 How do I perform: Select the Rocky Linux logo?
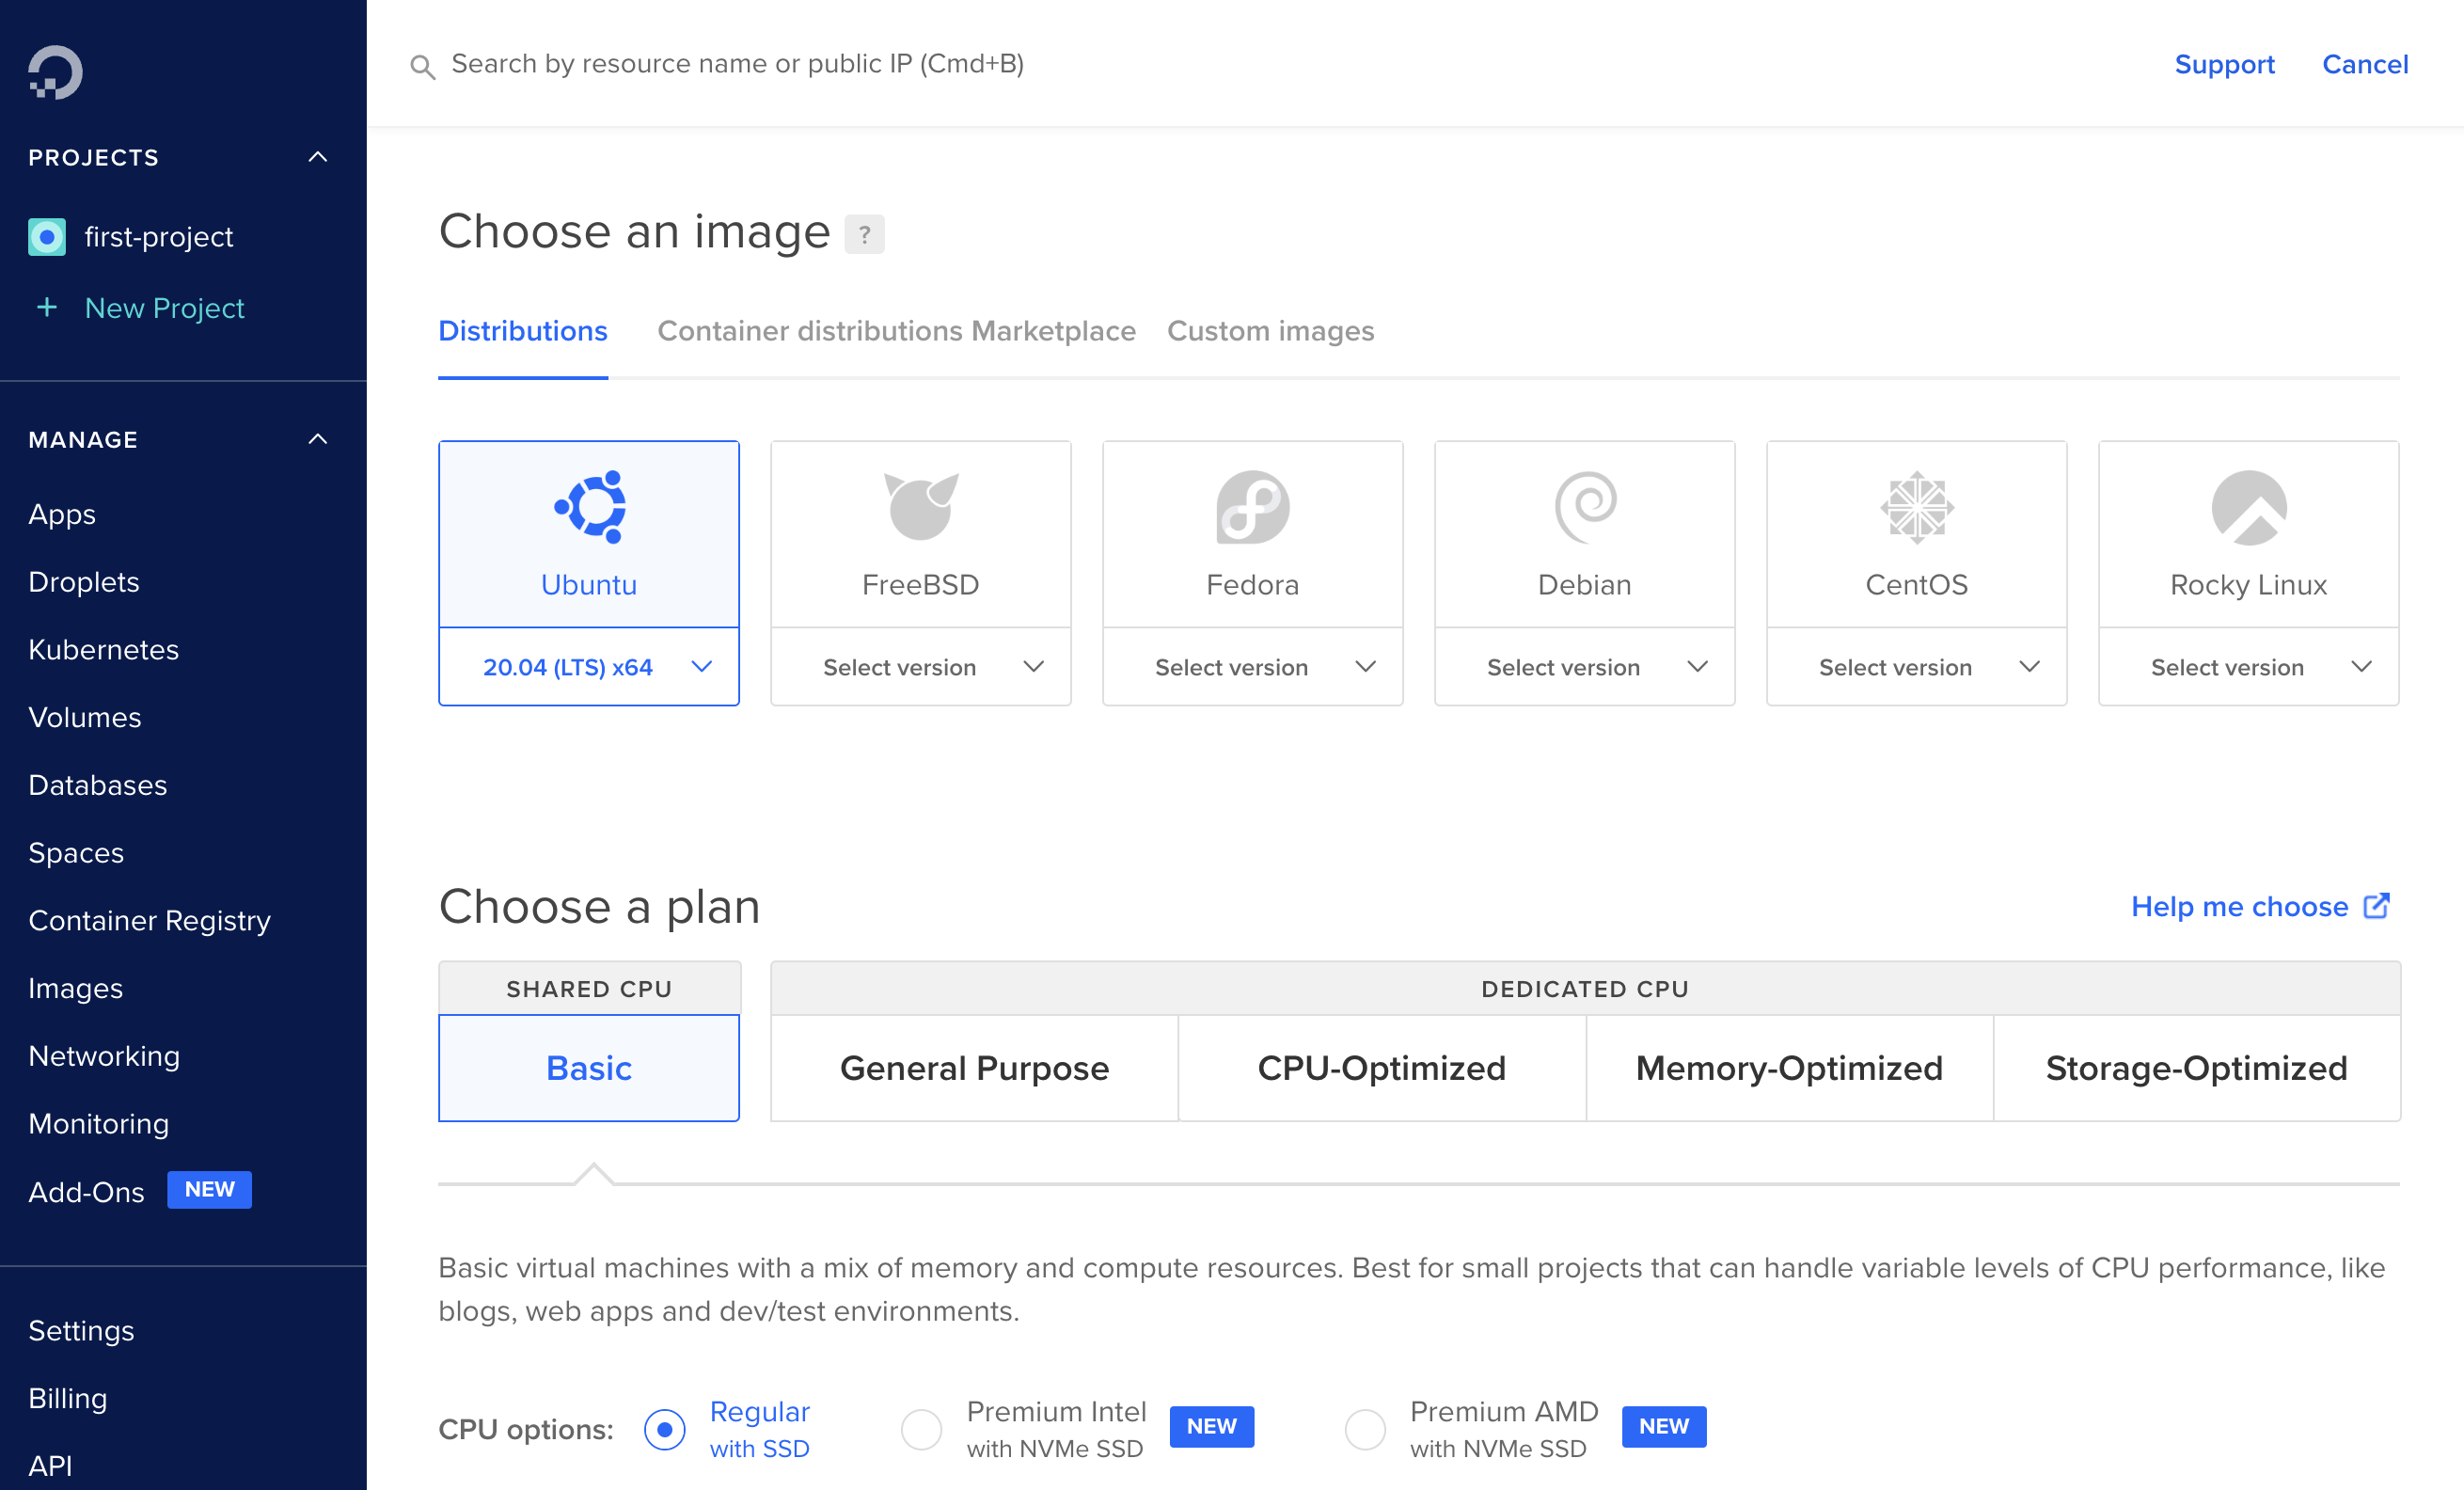point(2249,506)
